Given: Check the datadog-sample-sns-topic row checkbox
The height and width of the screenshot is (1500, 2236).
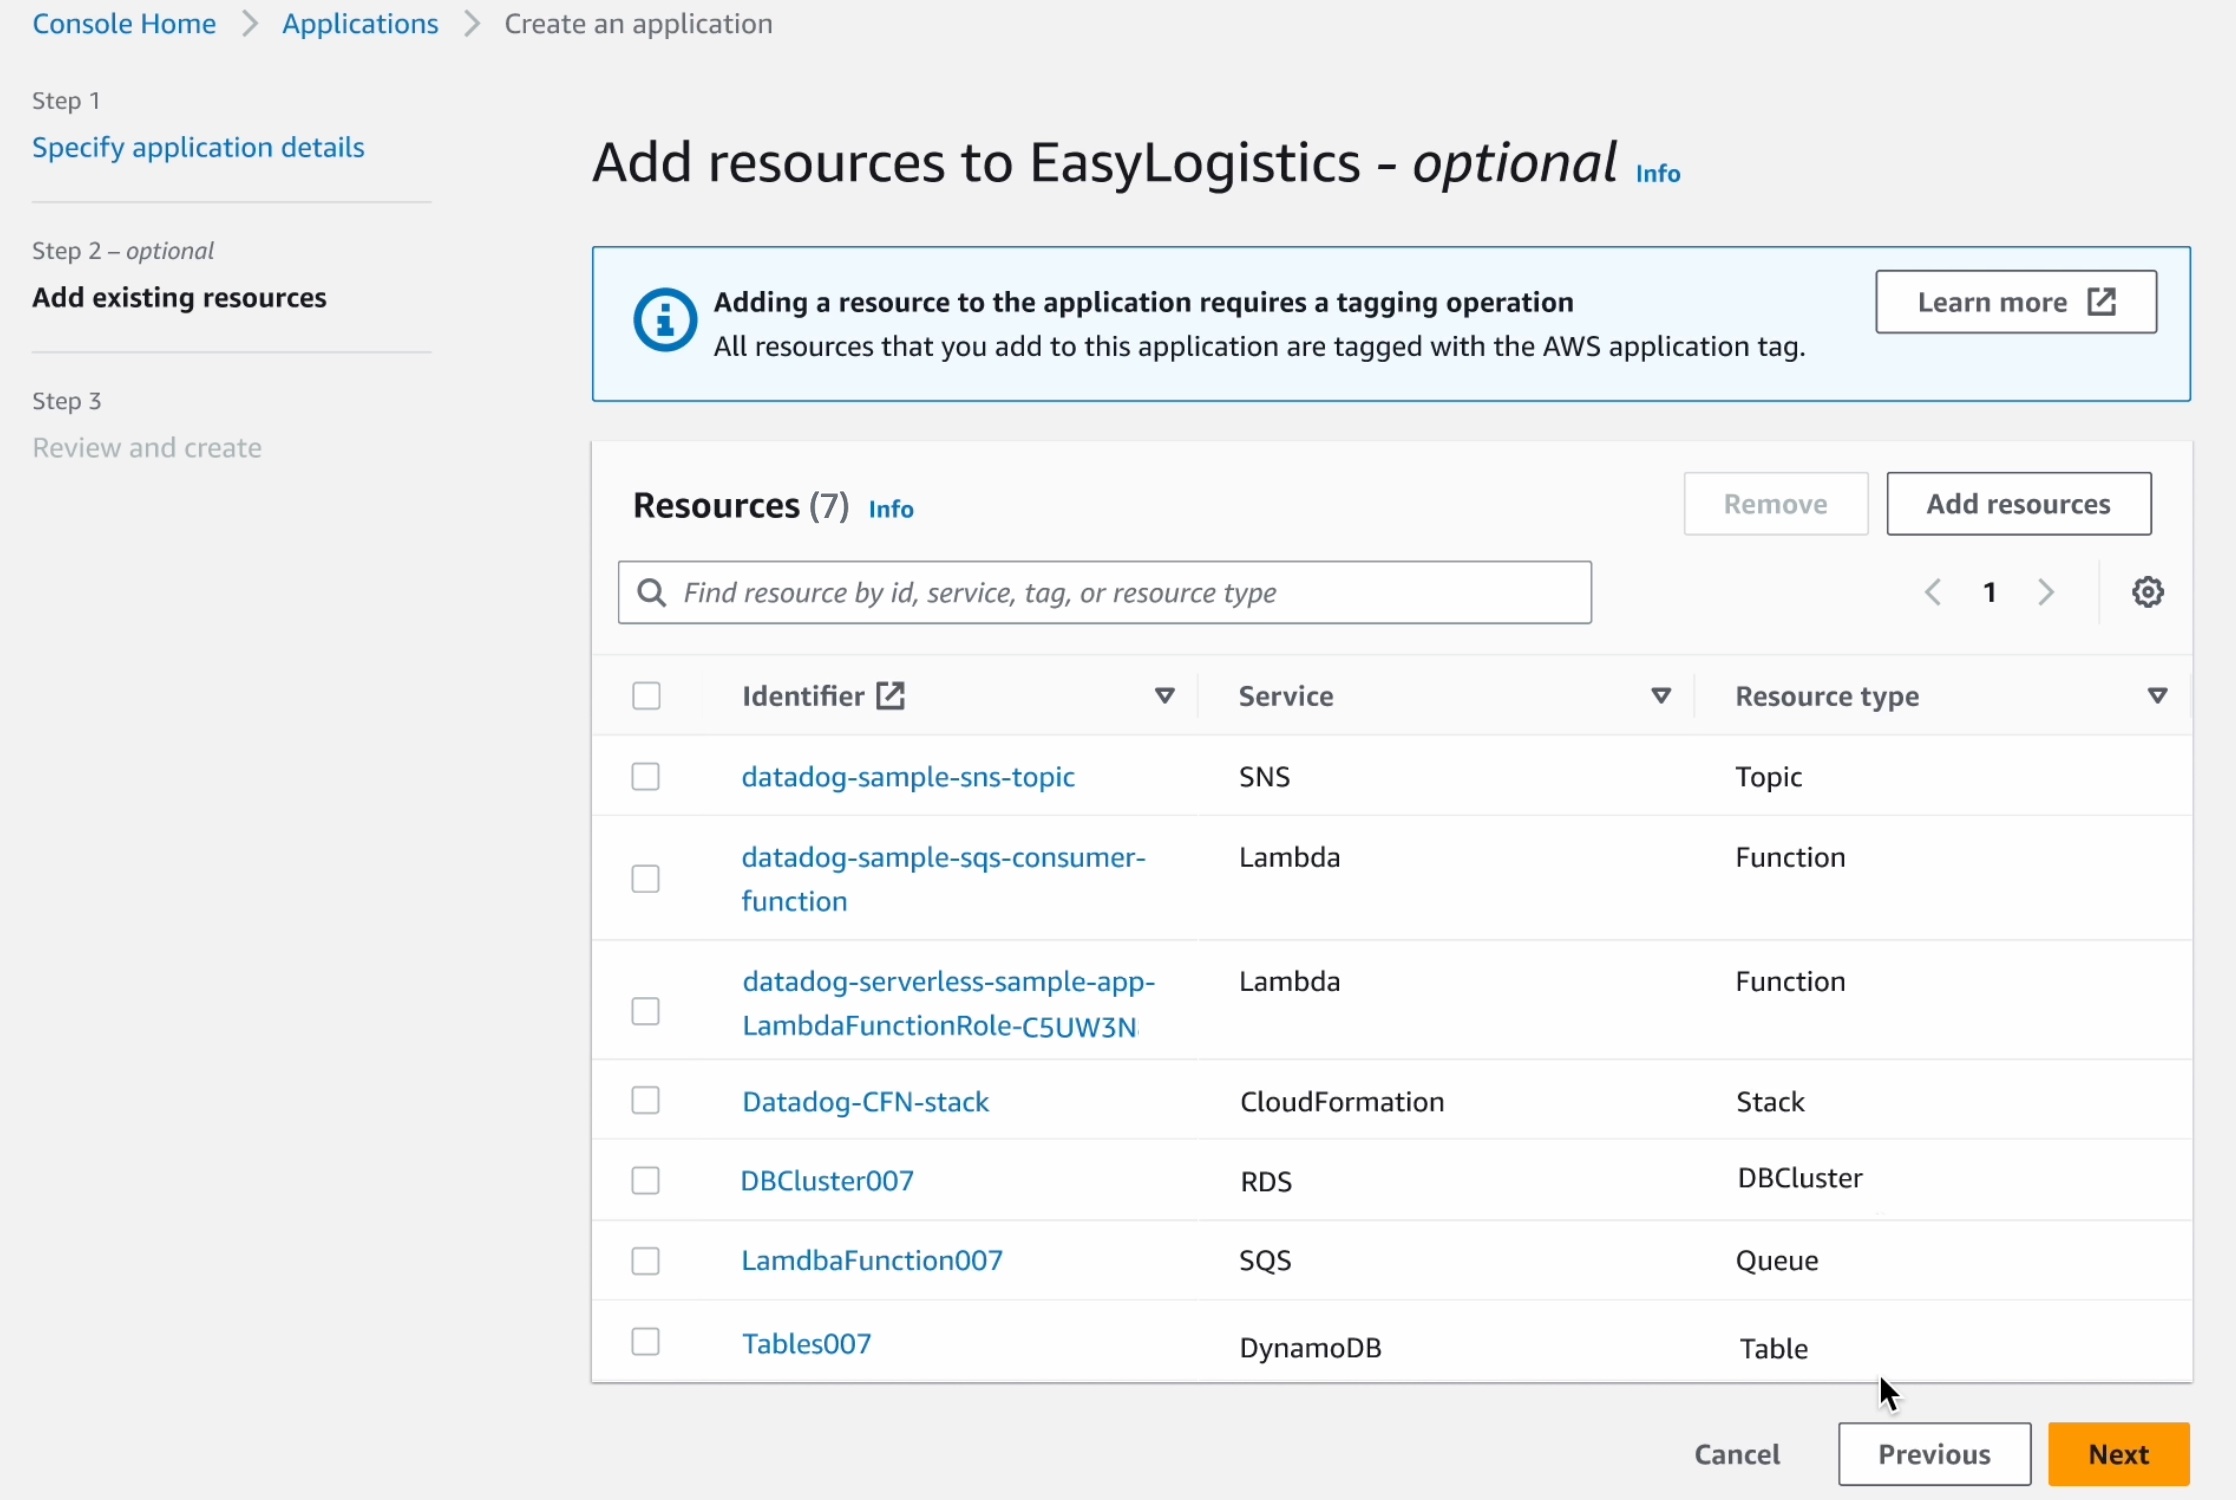Looking at the screenshot, I should pos(646,776).
